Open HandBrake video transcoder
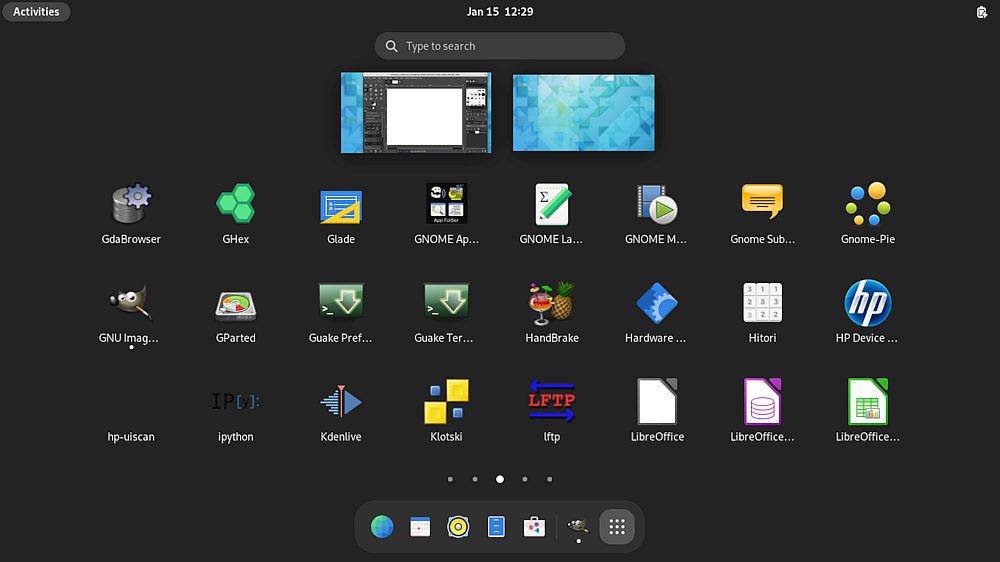The image size is (1000, 562). pos(551,313)
